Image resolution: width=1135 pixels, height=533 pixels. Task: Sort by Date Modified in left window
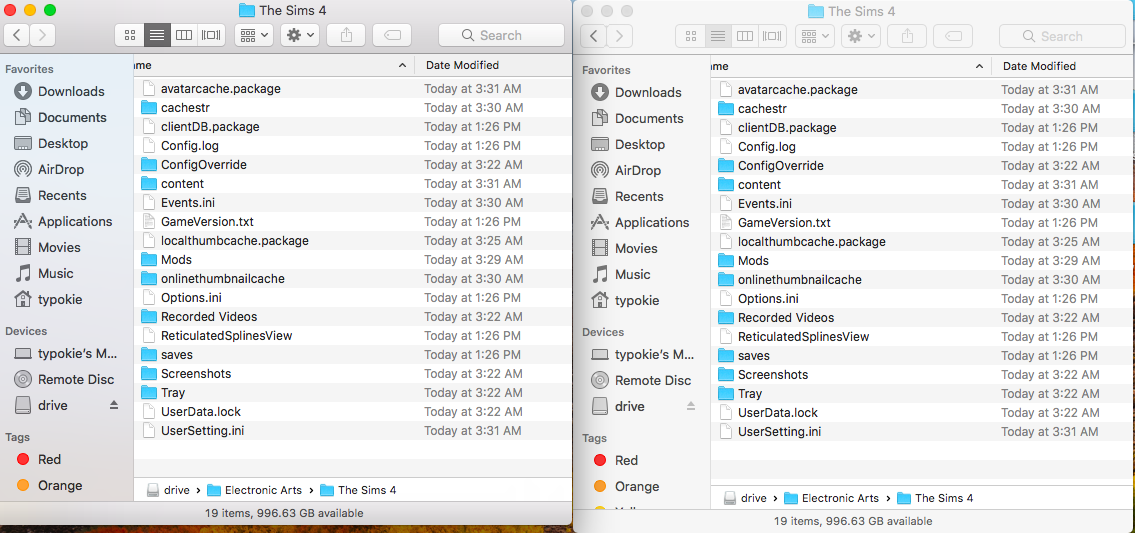(x=462, y=65)
